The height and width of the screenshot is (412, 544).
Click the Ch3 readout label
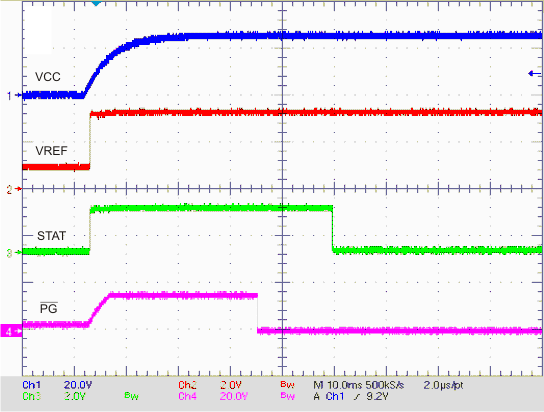pyautogui.click(x=32, y=396)
